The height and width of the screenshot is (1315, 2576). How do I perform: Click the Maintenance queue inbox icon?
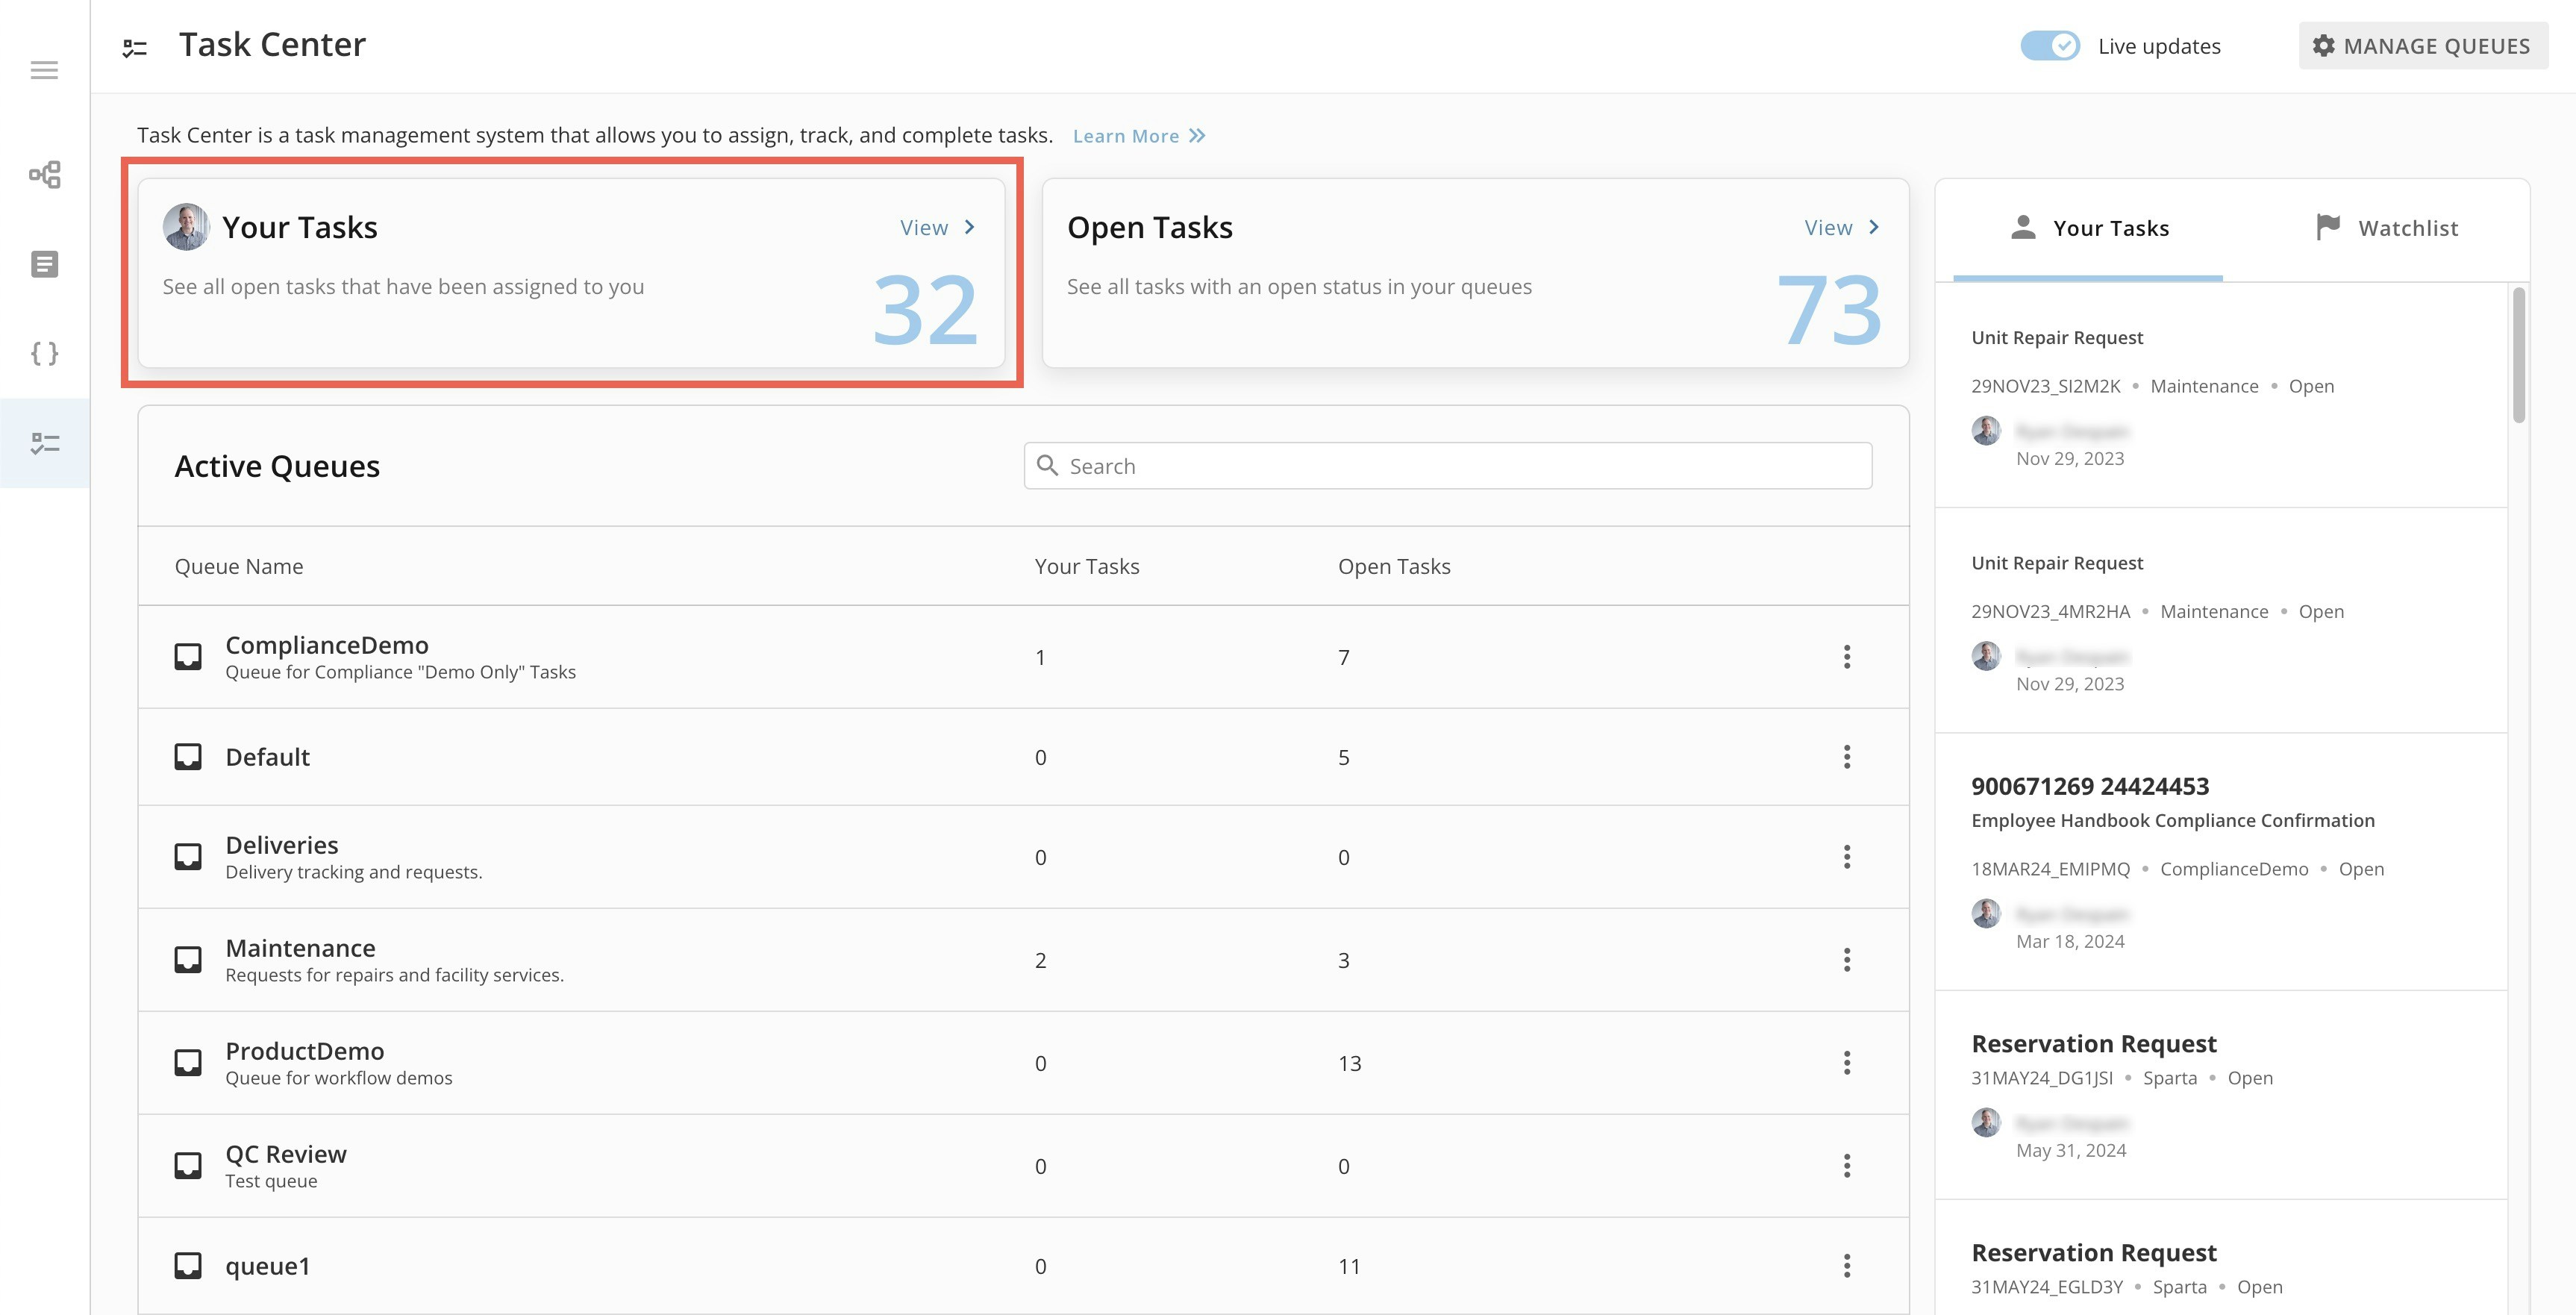[188, 960]
